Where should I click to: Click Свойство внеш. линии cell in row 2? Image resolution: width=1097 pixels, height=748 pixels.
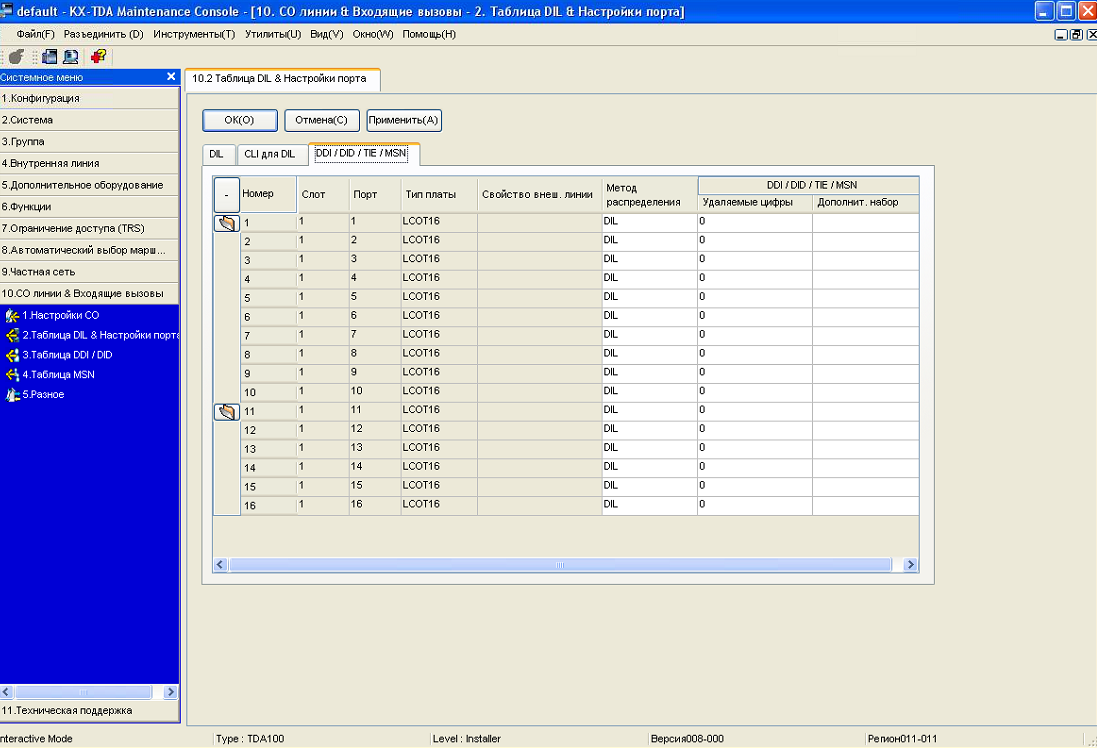[x=539, y=241]
